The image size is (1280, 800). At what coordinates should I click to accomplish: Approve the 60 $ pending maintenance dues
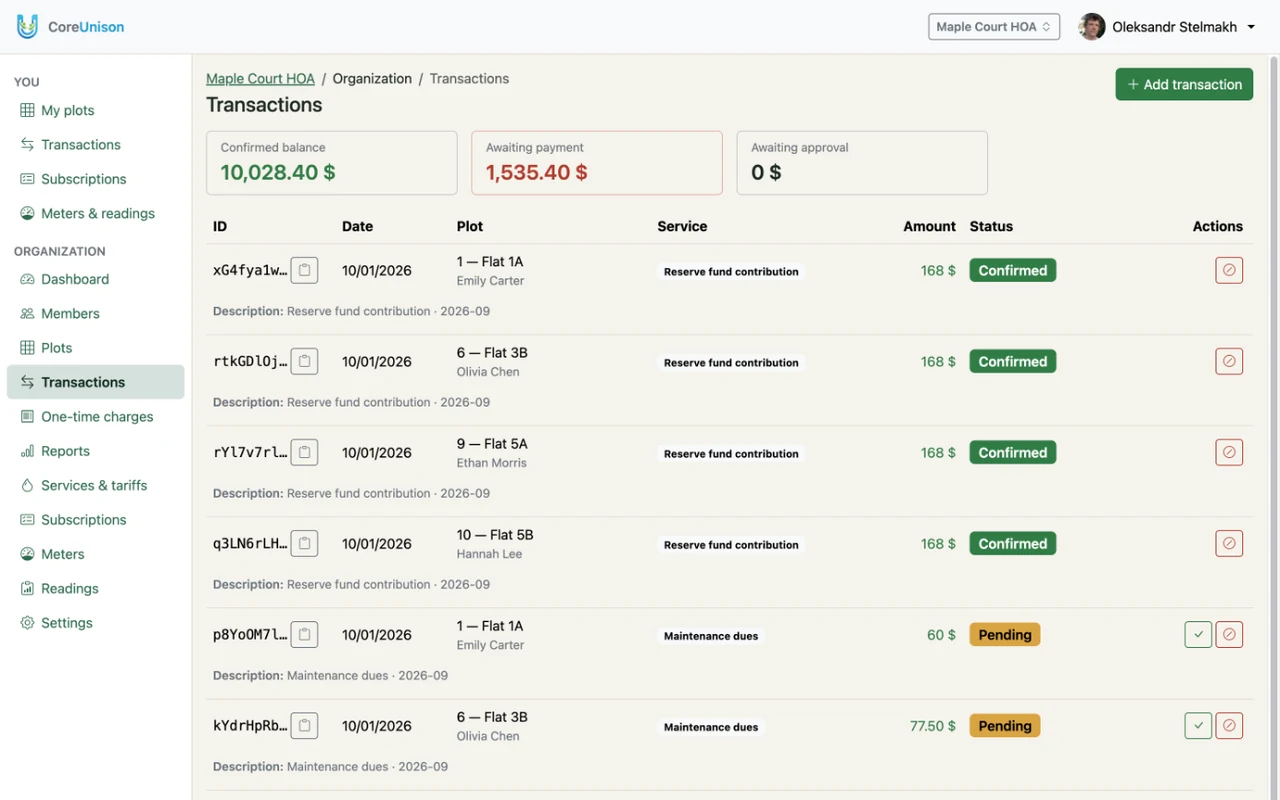click(x=1198, y=634)
